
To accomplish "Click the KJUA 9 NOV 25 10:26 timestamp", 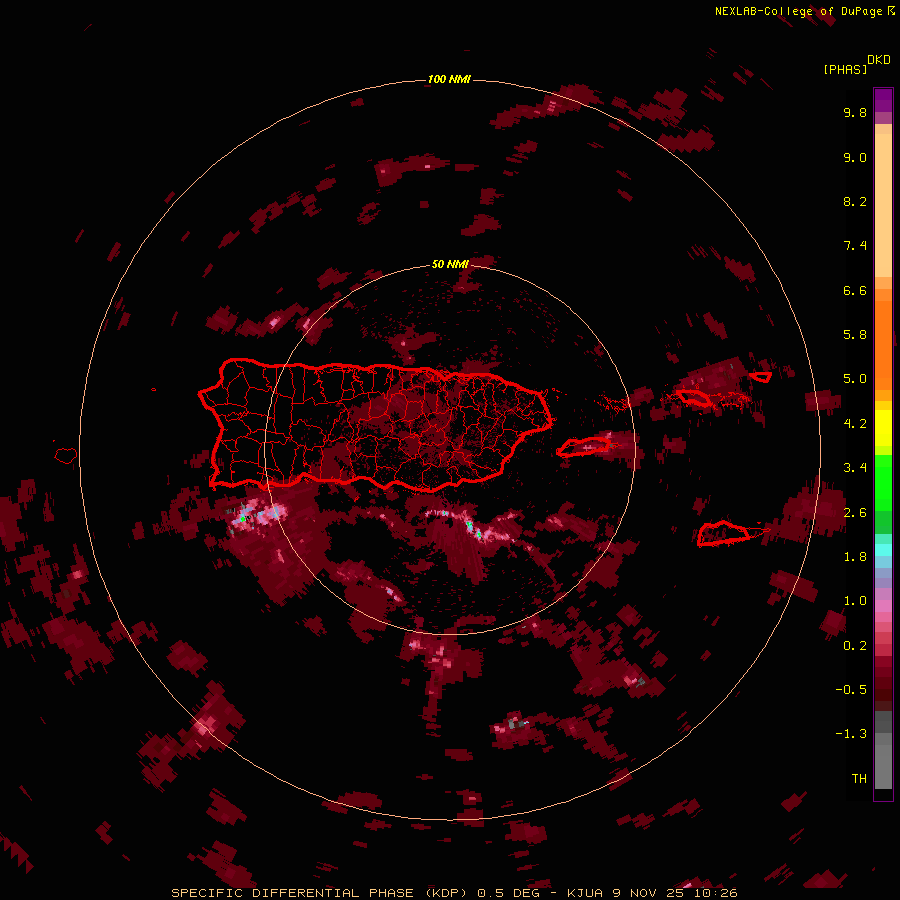I will click(652, 893).
